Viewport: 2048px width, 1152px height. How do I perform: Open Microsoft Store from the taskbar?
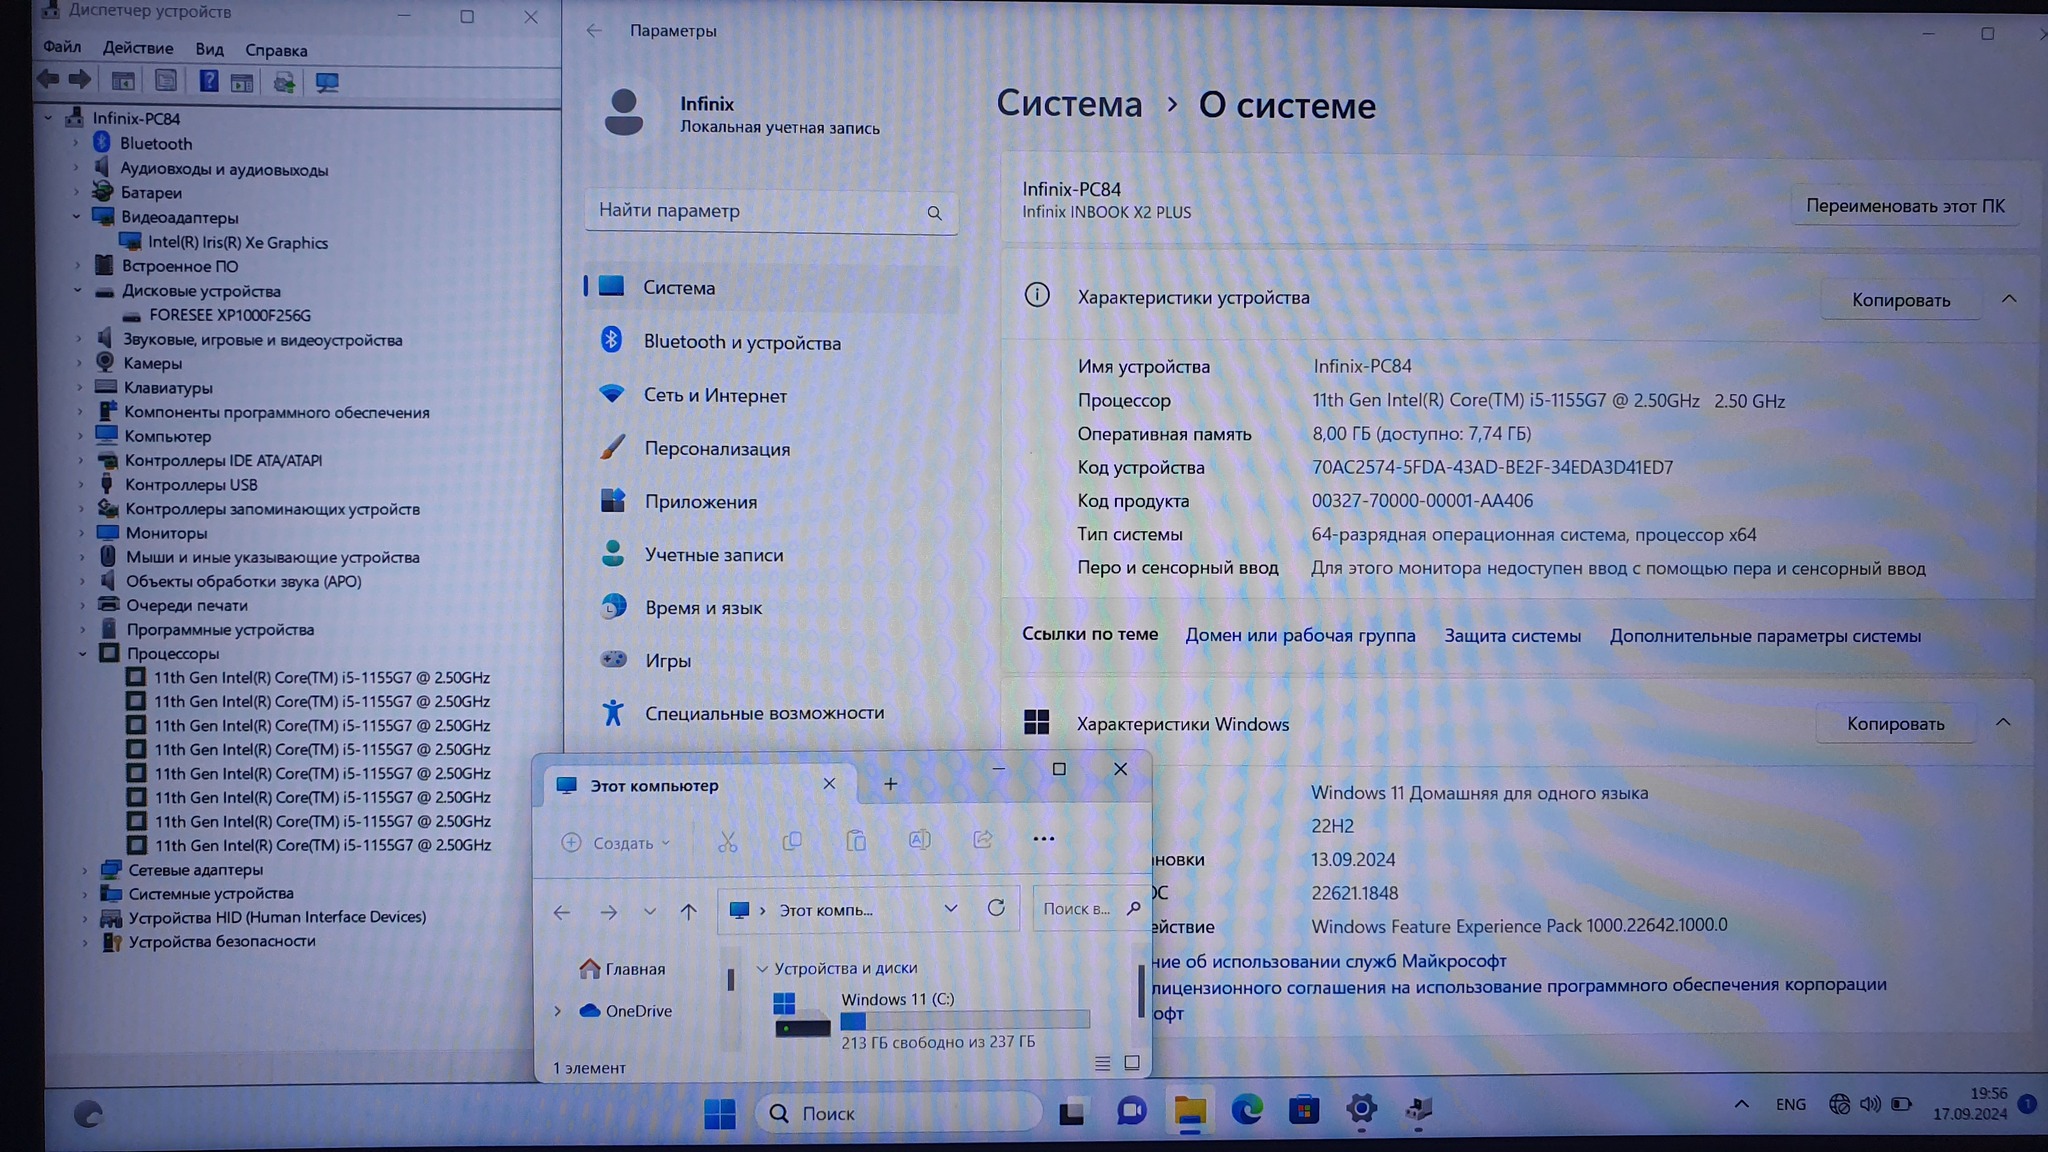pyautogui.click(x=1304, y=1110)
